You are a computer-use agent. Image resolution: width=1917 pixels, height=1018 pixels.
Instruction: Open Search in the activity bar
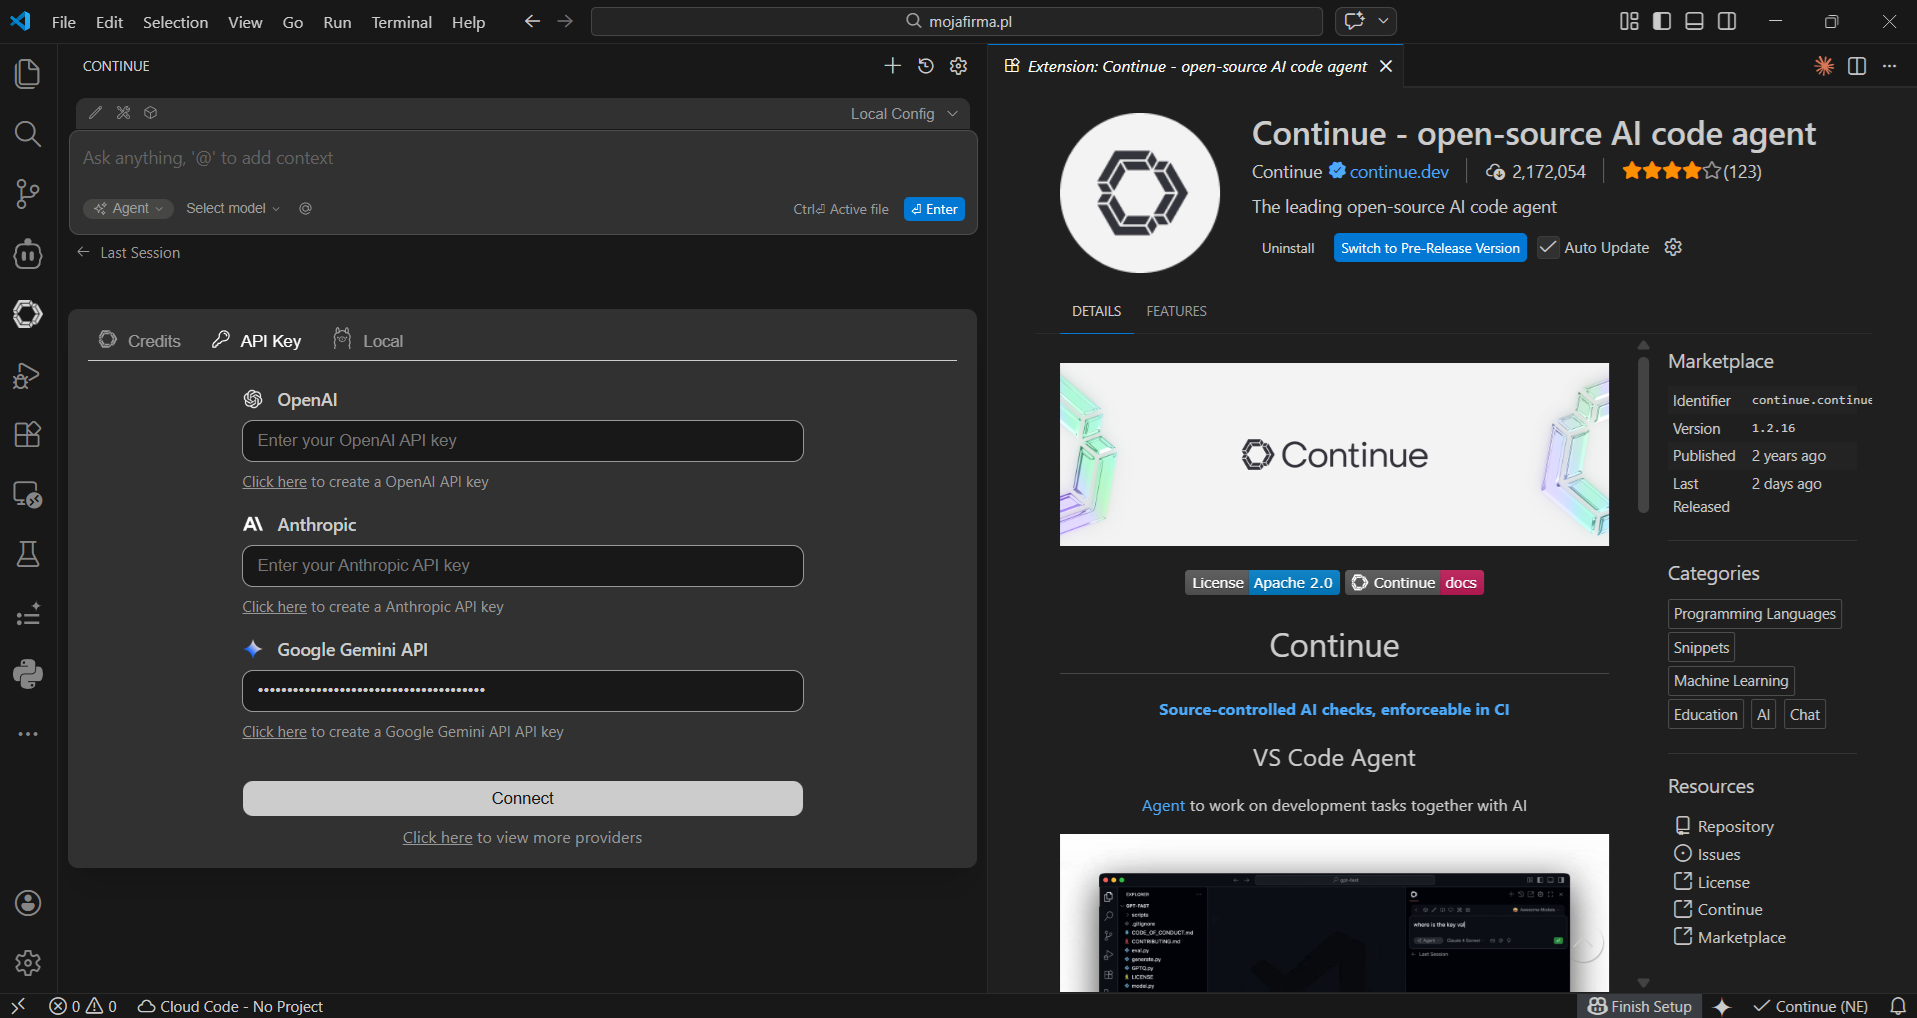[27, 134]
